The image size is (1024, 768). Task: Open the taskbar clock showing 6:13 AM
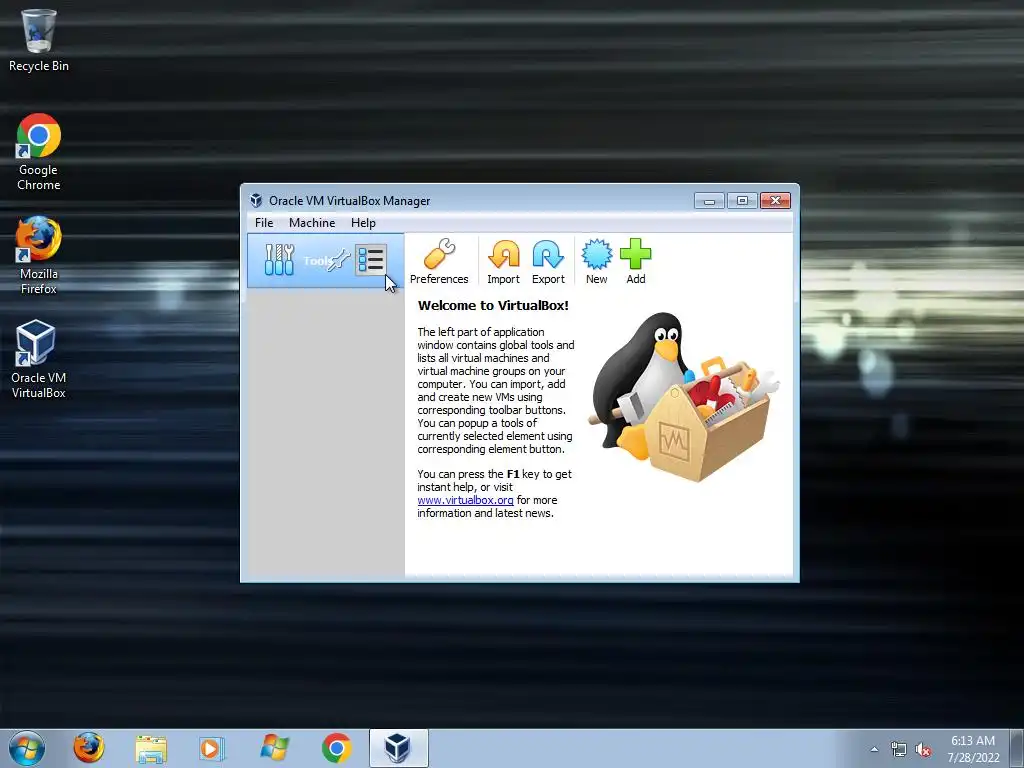coord(973,749)
